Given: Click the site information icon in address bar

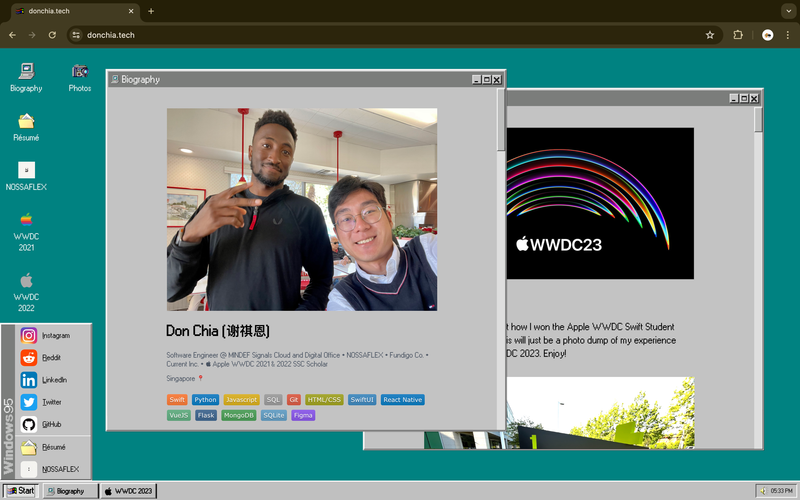Looking at the screenshot, I should [x=76, y=35].
